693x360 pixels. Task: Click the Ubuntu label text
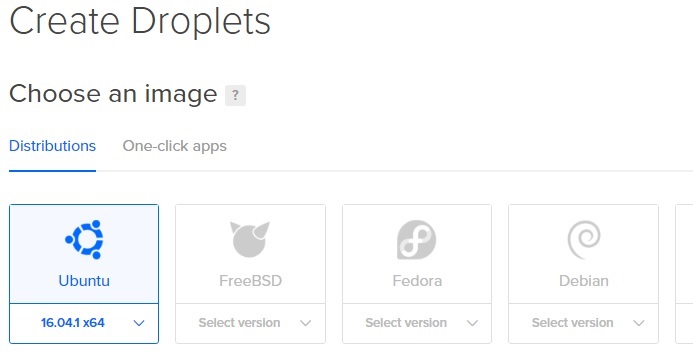click(84, 281)
